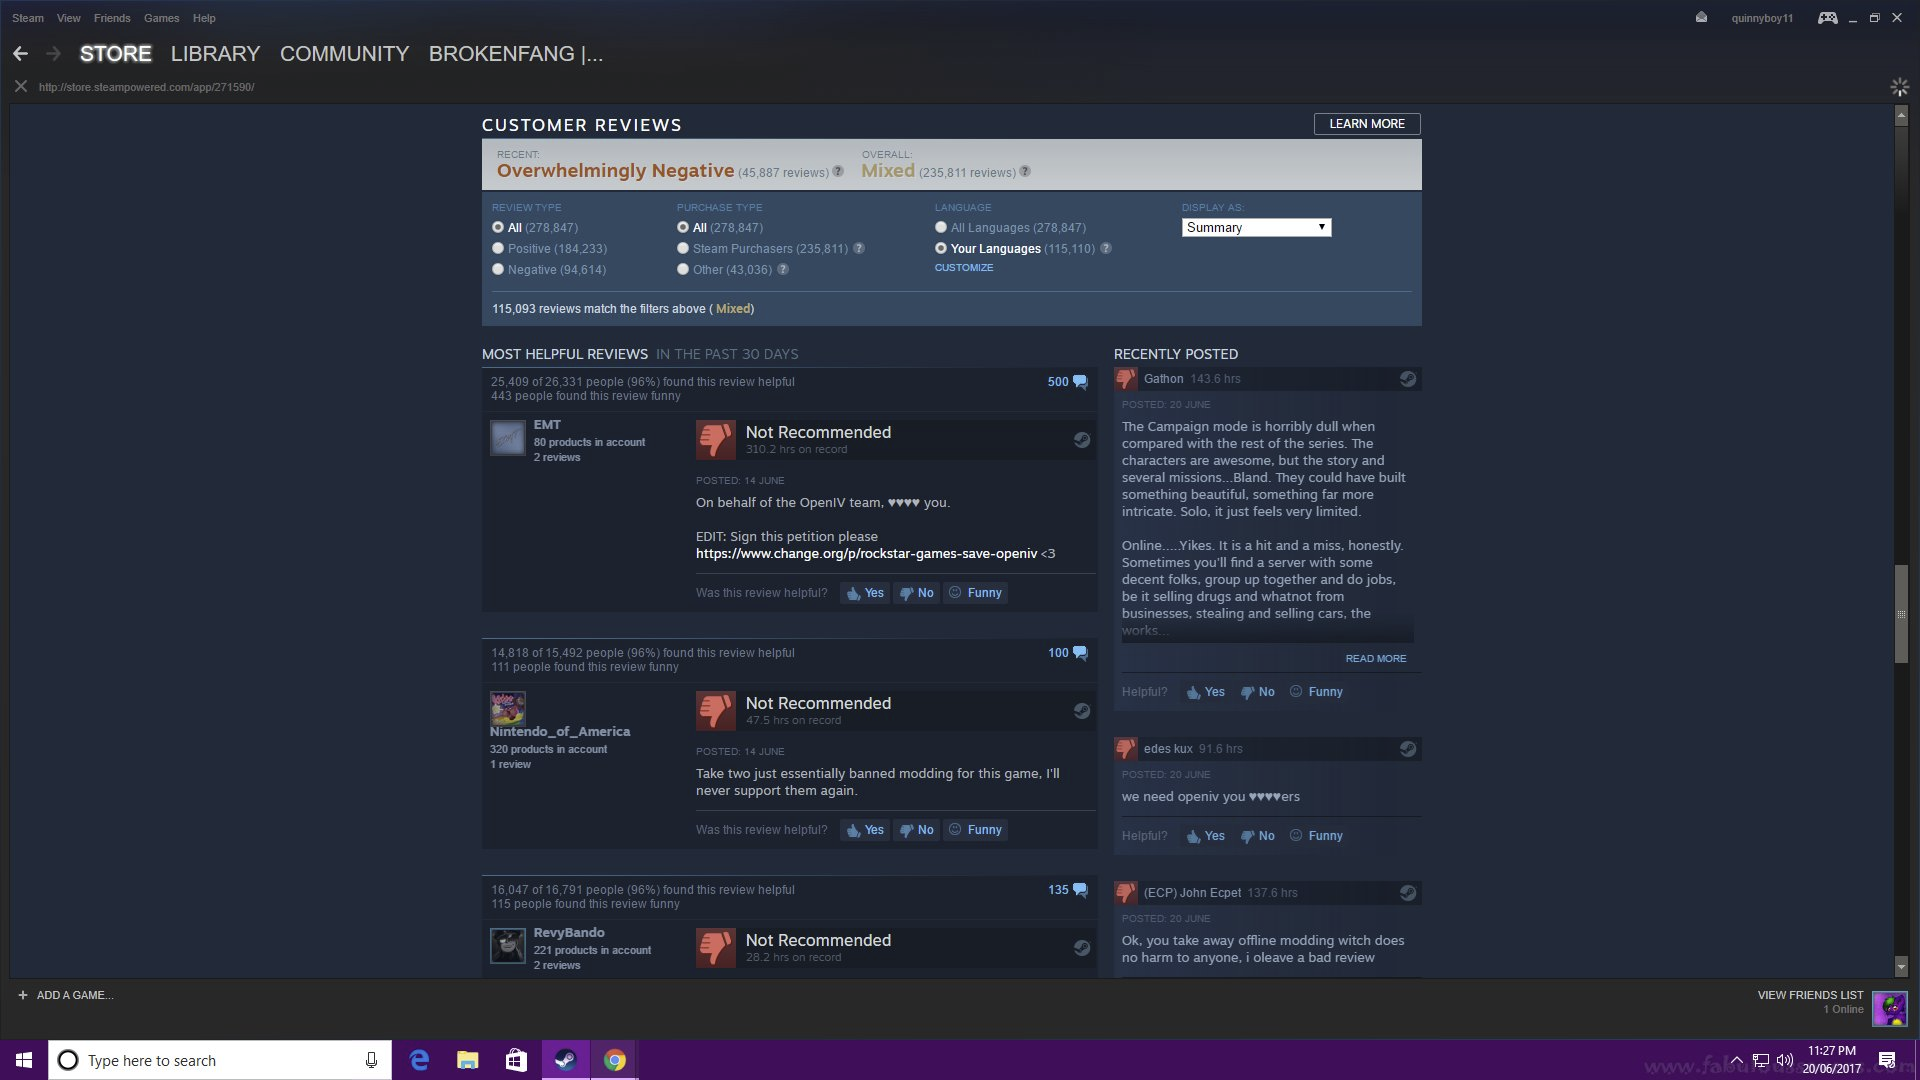Open the Steam menu
The width and height of the screenshot is (1920, 1080).
tap(28, 18)
